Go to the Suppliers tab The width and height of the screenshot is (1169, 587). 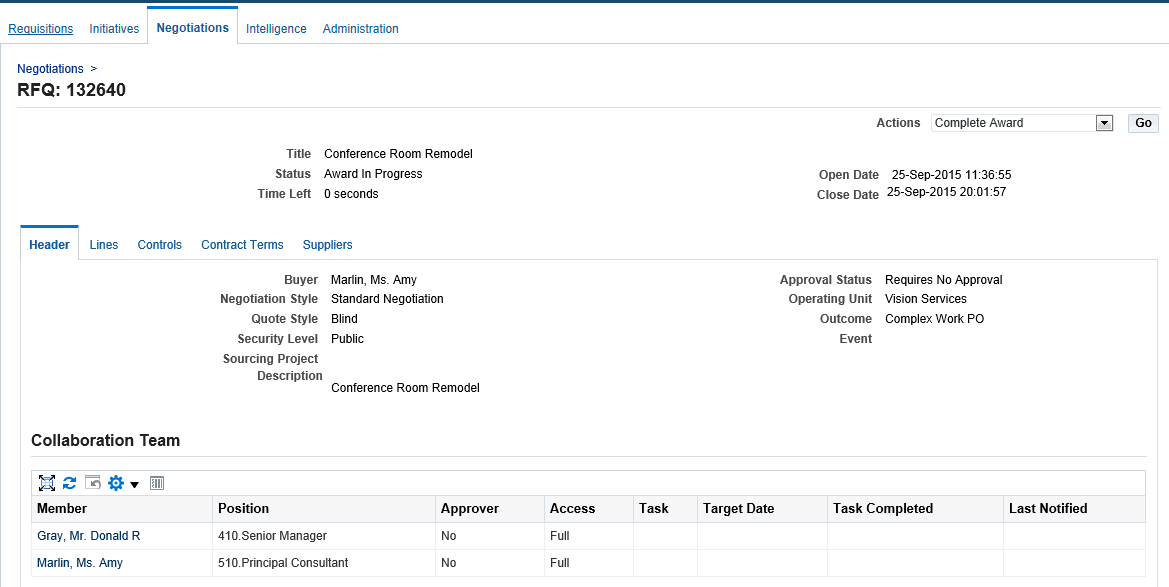[x=327, y=245]
